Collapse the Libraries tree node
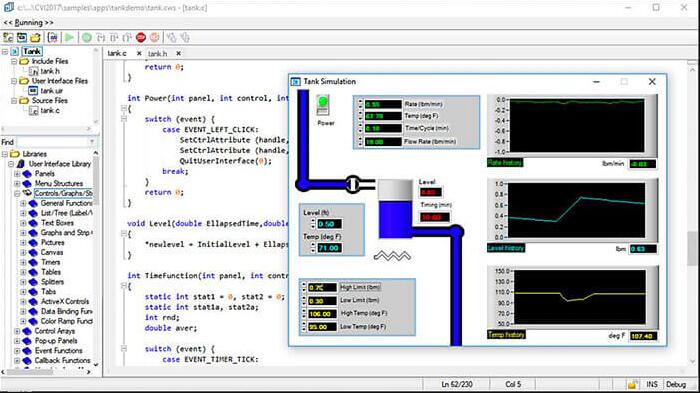Viewport: 700px width, 393px height. pyautogui.click(x=5, y=154)
